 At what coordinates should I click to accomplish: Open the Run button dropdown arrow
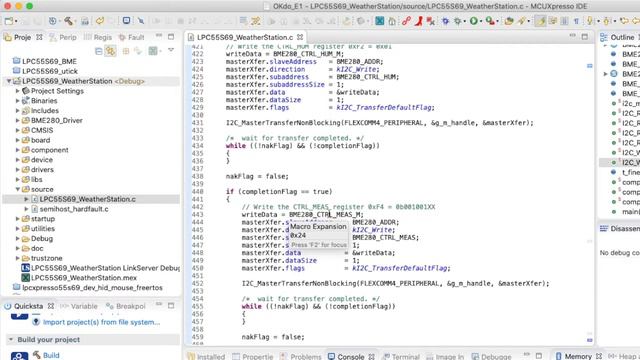coord(480,21)
